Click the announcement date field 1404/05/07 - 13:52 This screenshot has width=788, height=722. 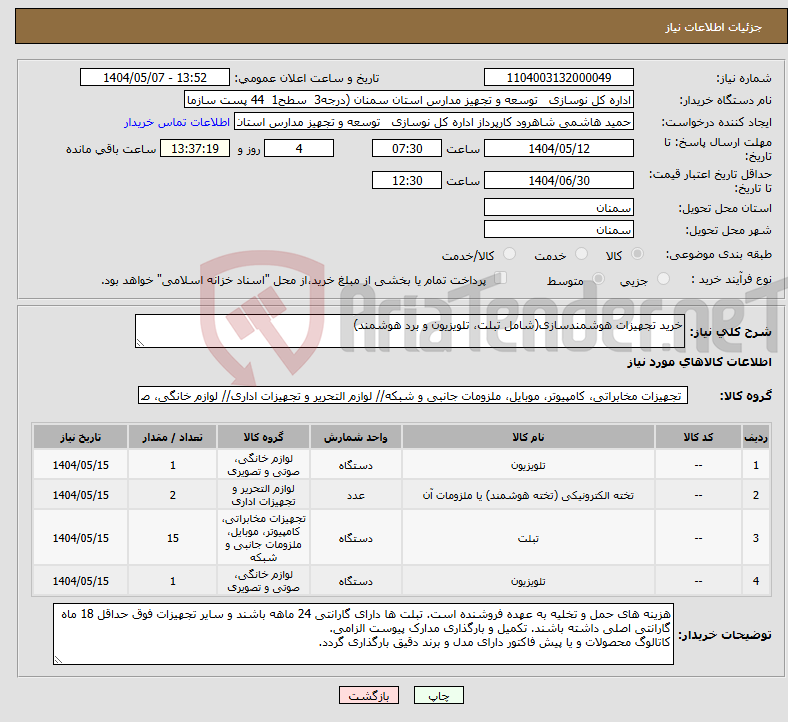(155, 78)
